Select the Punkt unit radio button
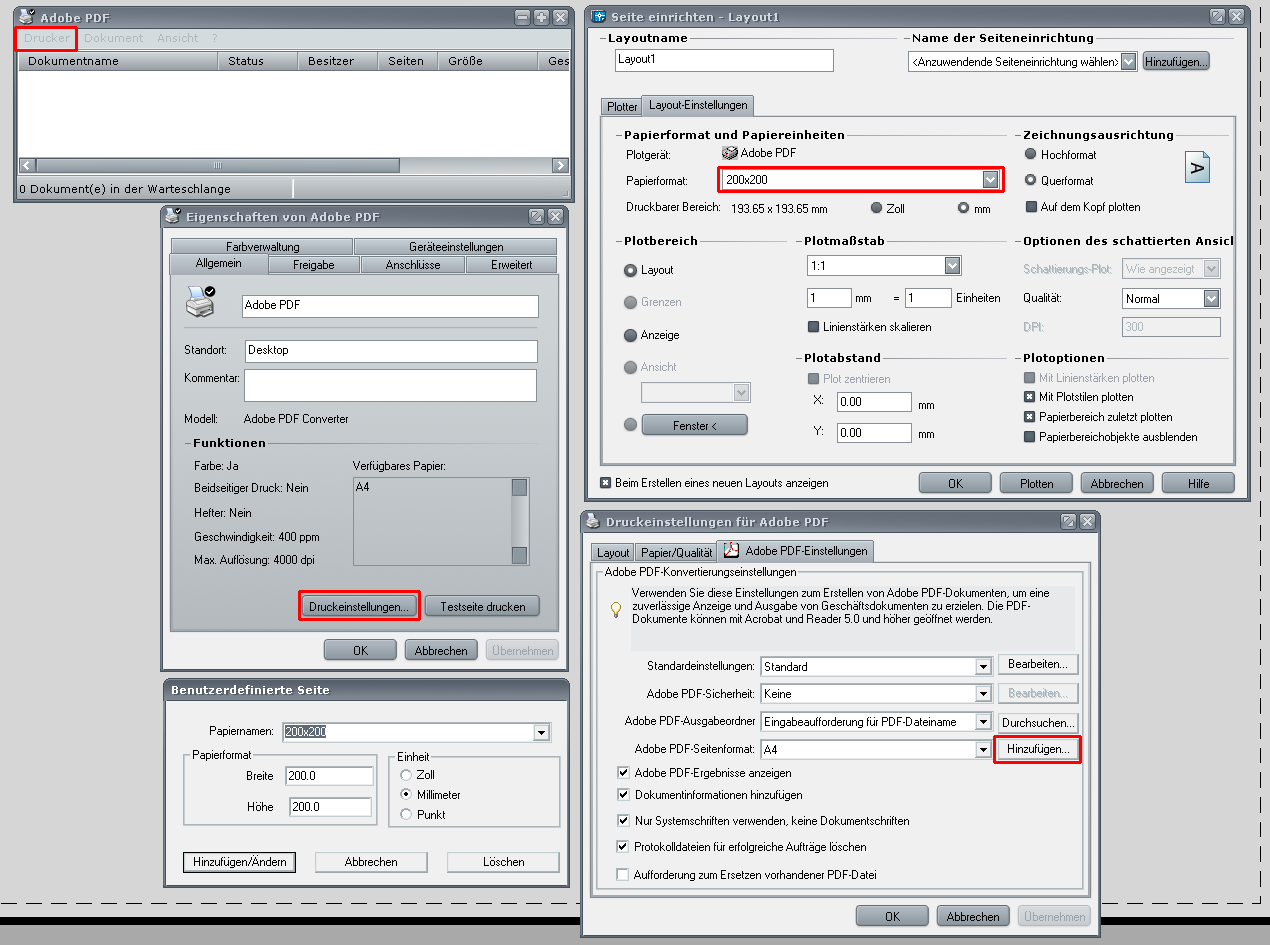Image resolution: width=1270 pixels, height=945 pixels. coord(405,814)
